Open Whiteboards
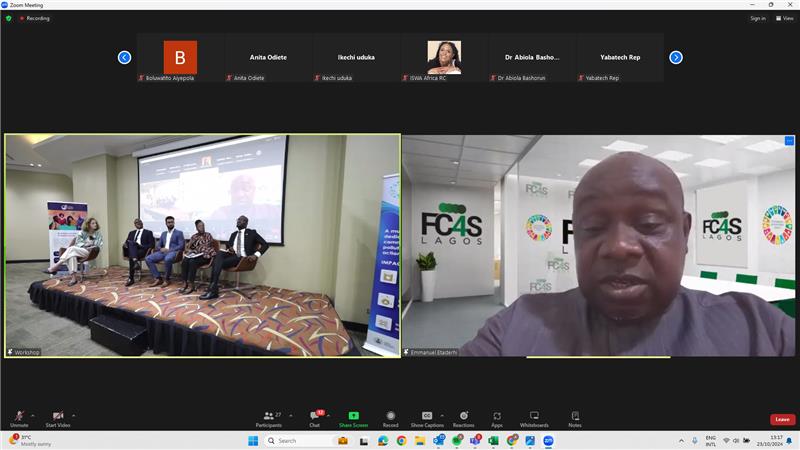 [x=534, y=419]
